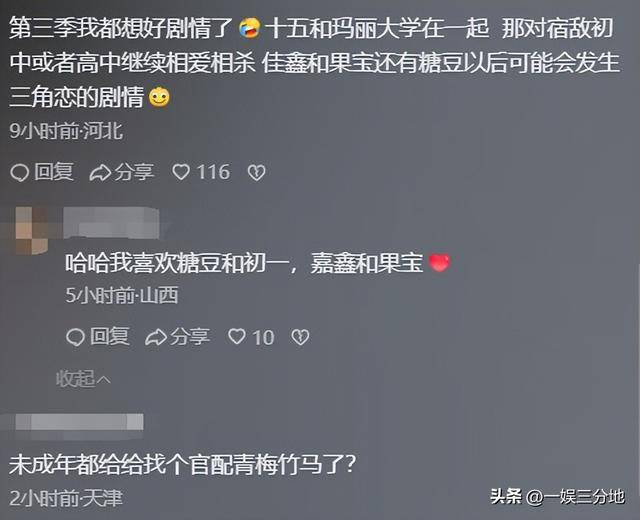Select the first comment text about 第三季

(x=314, y=62)
